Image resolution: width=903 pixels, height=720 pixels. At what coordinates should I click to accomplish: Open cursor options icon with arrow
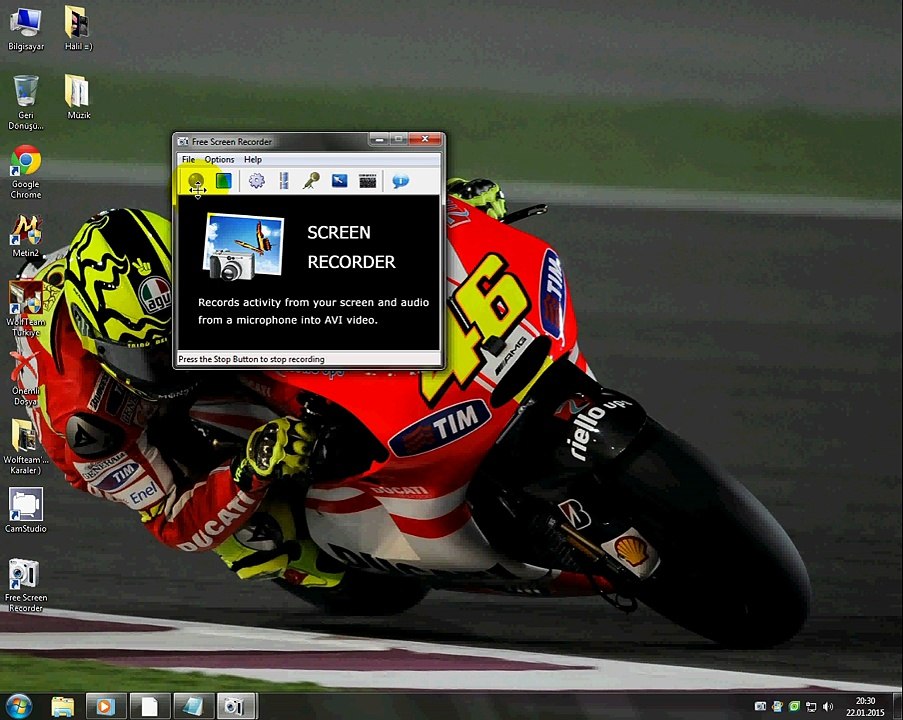tap(340, 181)
